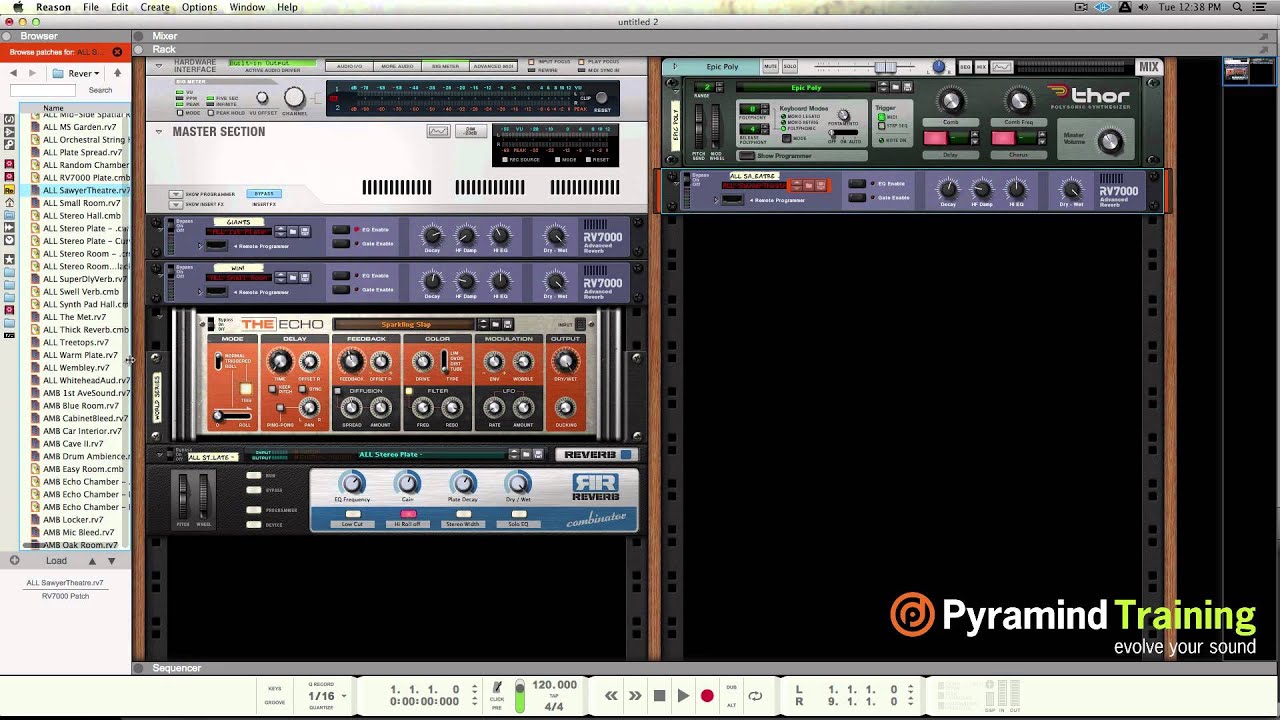The height and width of the screenshot is (720, 1280).
Task: Select ALL Swell Verb.cmb patch
Action: tap(80, 292)
